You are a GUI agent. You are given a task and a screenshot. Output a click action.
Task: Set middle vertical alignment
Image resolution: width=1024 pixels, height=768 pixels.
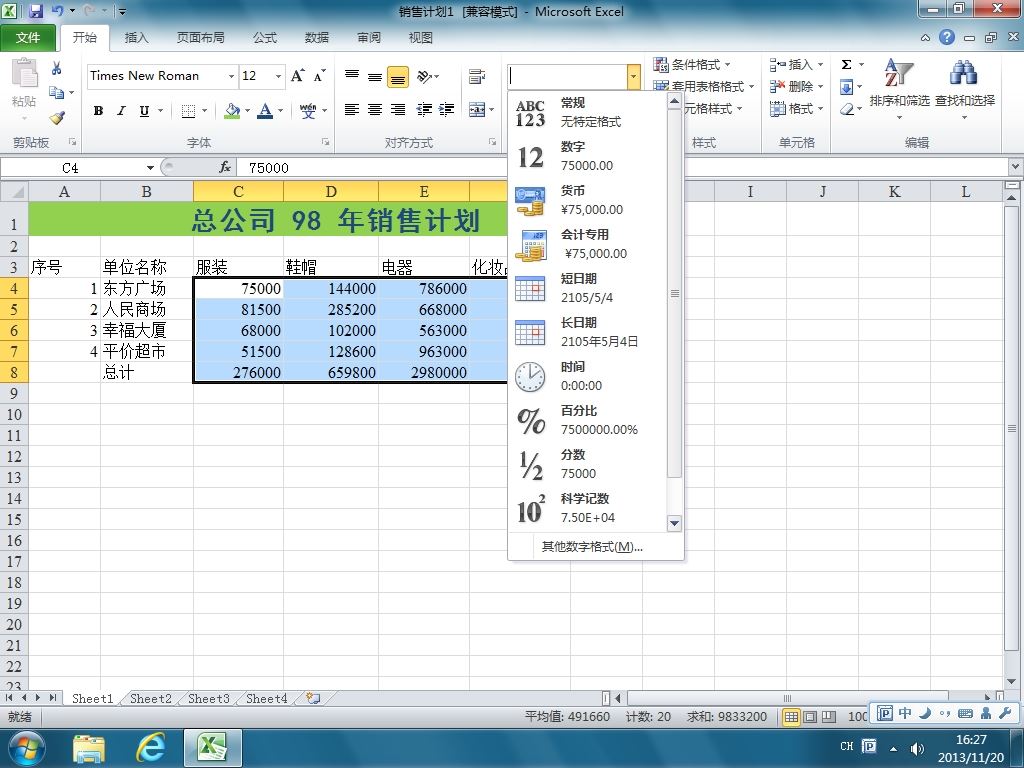pyautogui.click(x=375, y=76)
